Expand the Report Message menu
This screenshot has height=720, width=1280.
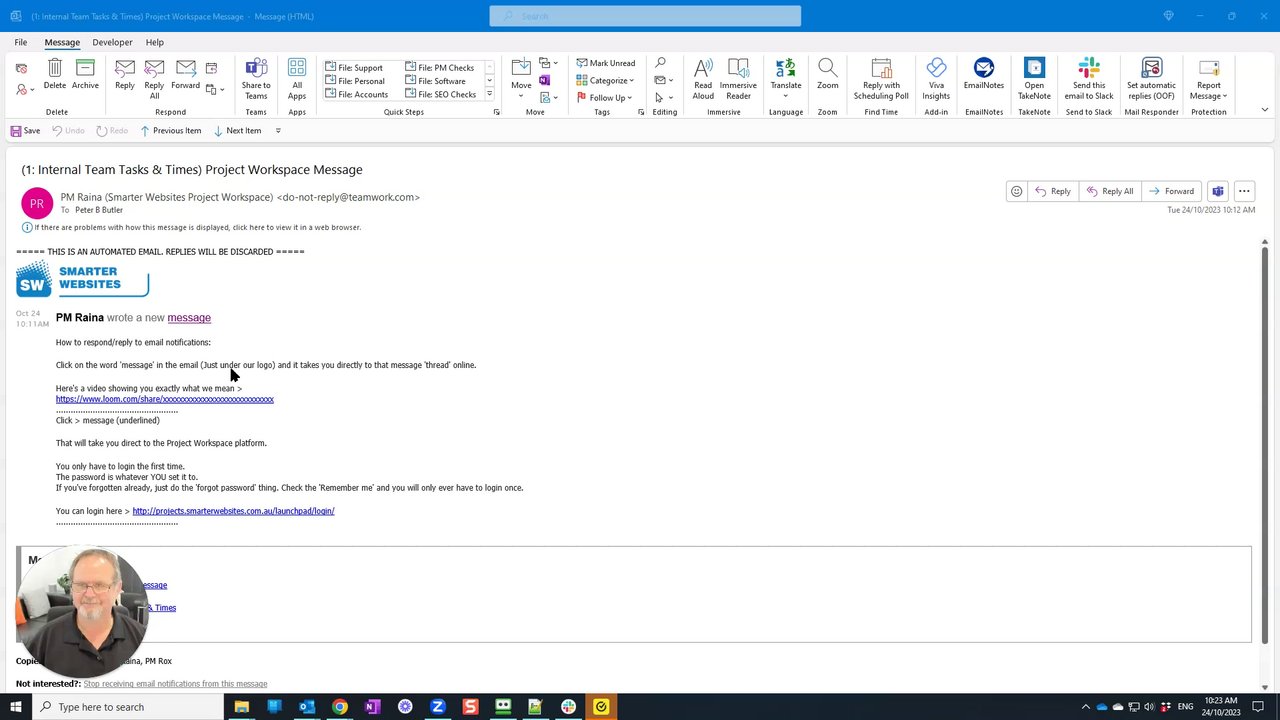1209,78
